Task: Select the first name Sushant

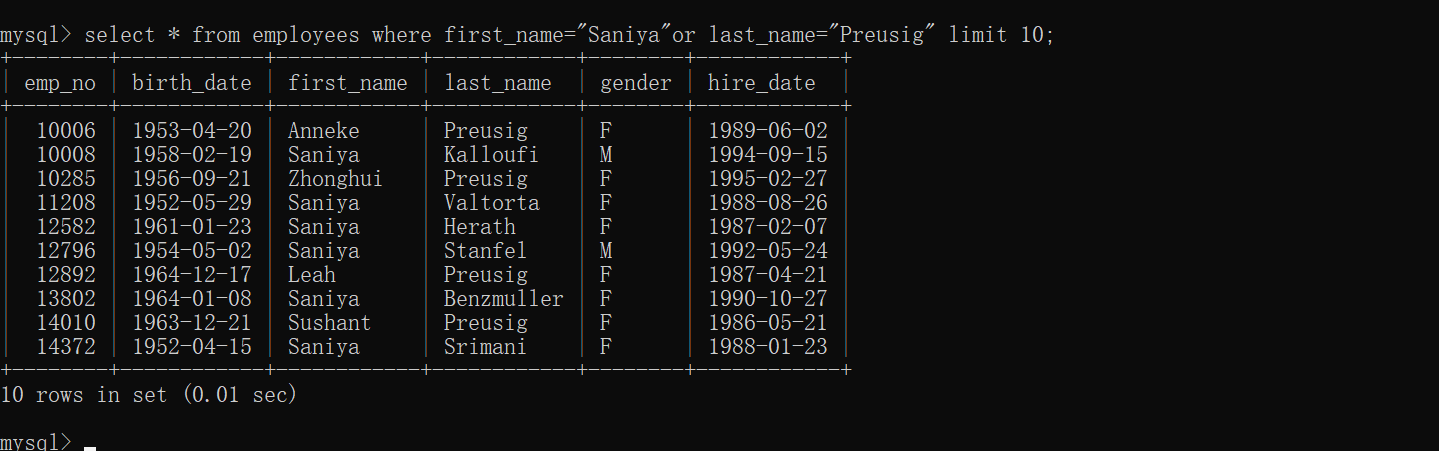Action: point(330,323)
